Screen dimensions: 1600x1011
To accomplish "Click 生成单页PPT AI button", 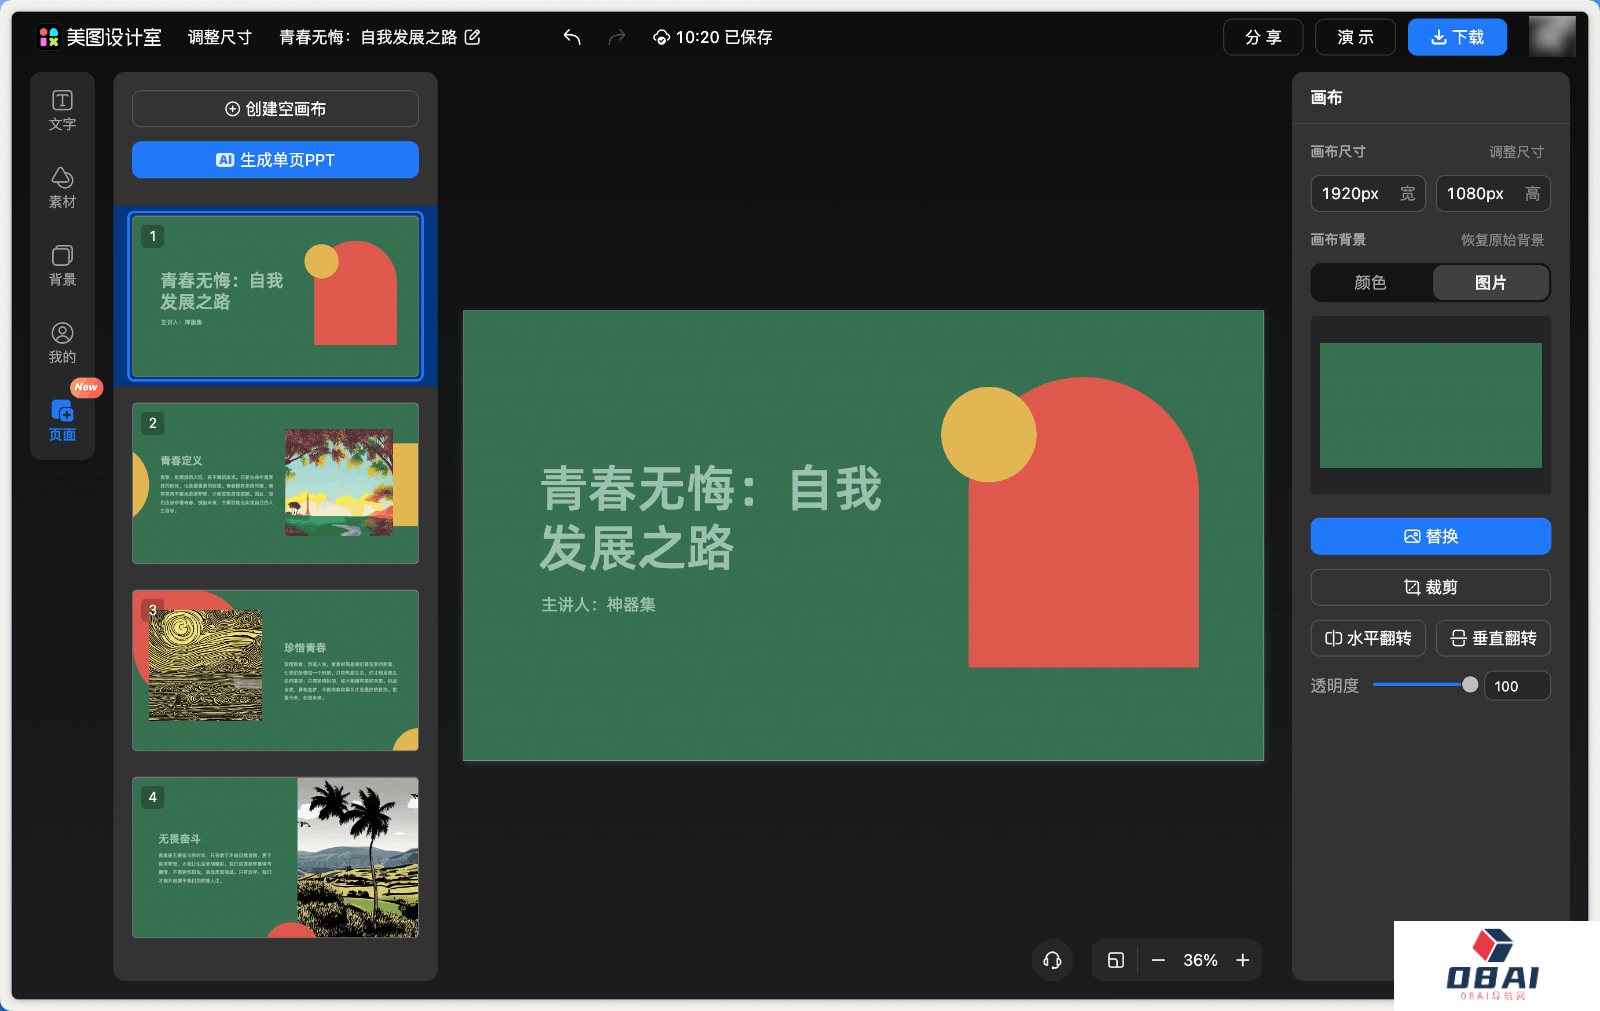I will click(x=275, y=160).
